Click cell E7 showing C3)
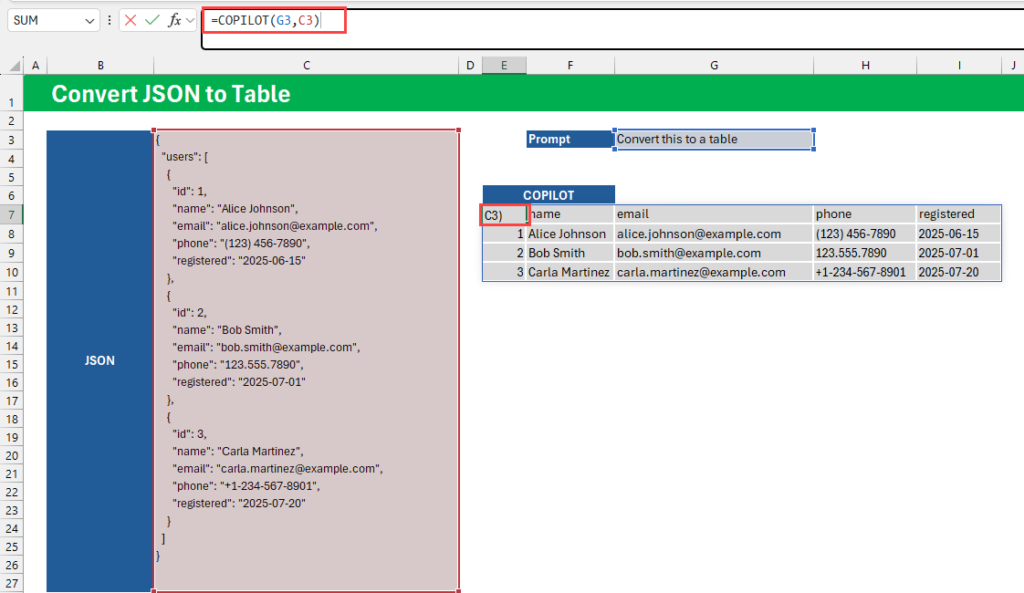This screenshot has height=593, width=1024. point(504,215)
